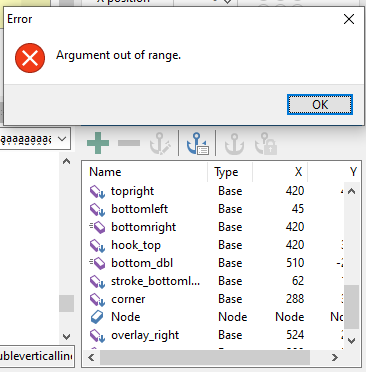366x372 pixels.
Task: Click the locked anchor toolbar icon
Action: click(x=266, y=144)
